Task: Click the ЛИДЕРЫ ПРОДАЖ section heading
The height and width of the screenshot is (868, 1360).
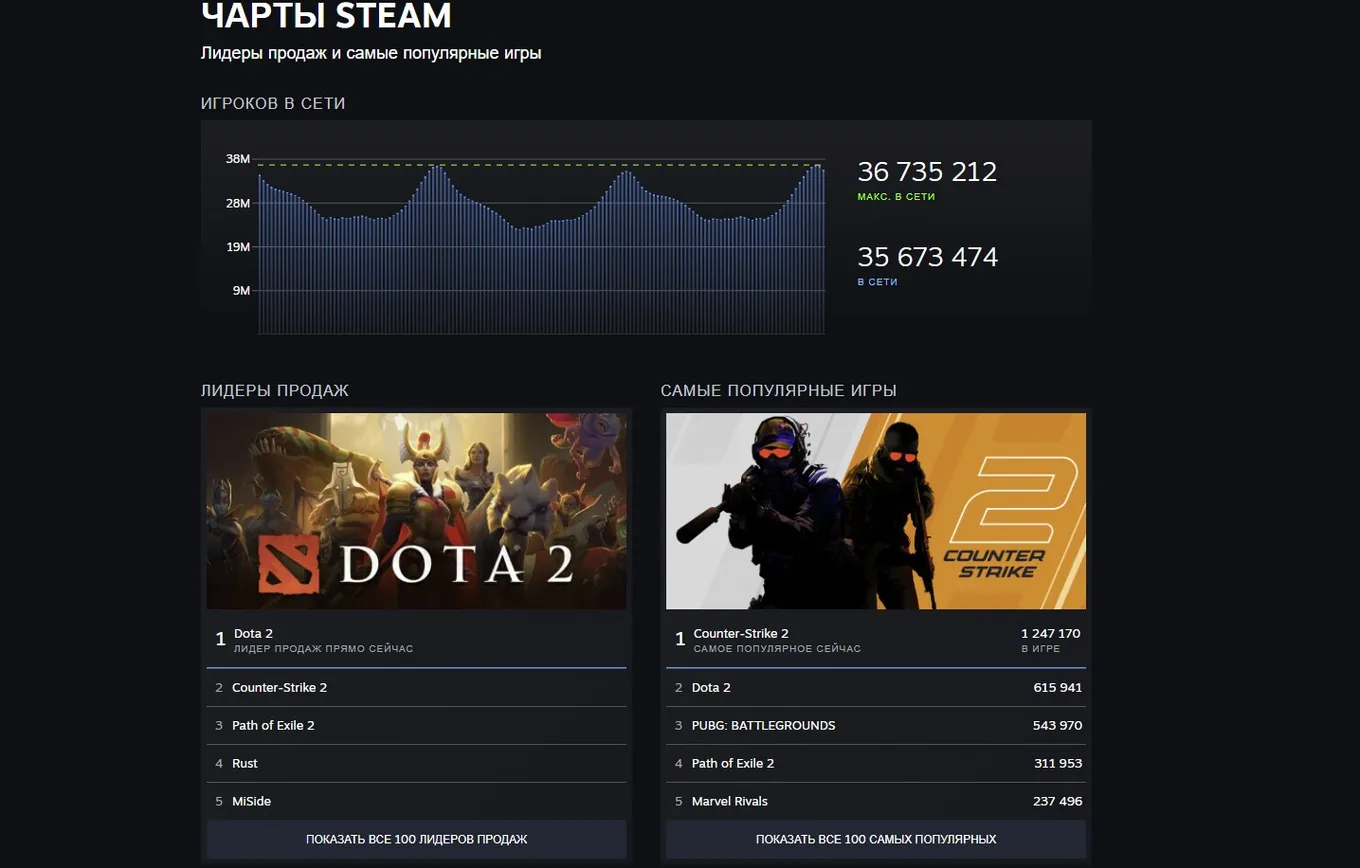Action: point(275,391)
